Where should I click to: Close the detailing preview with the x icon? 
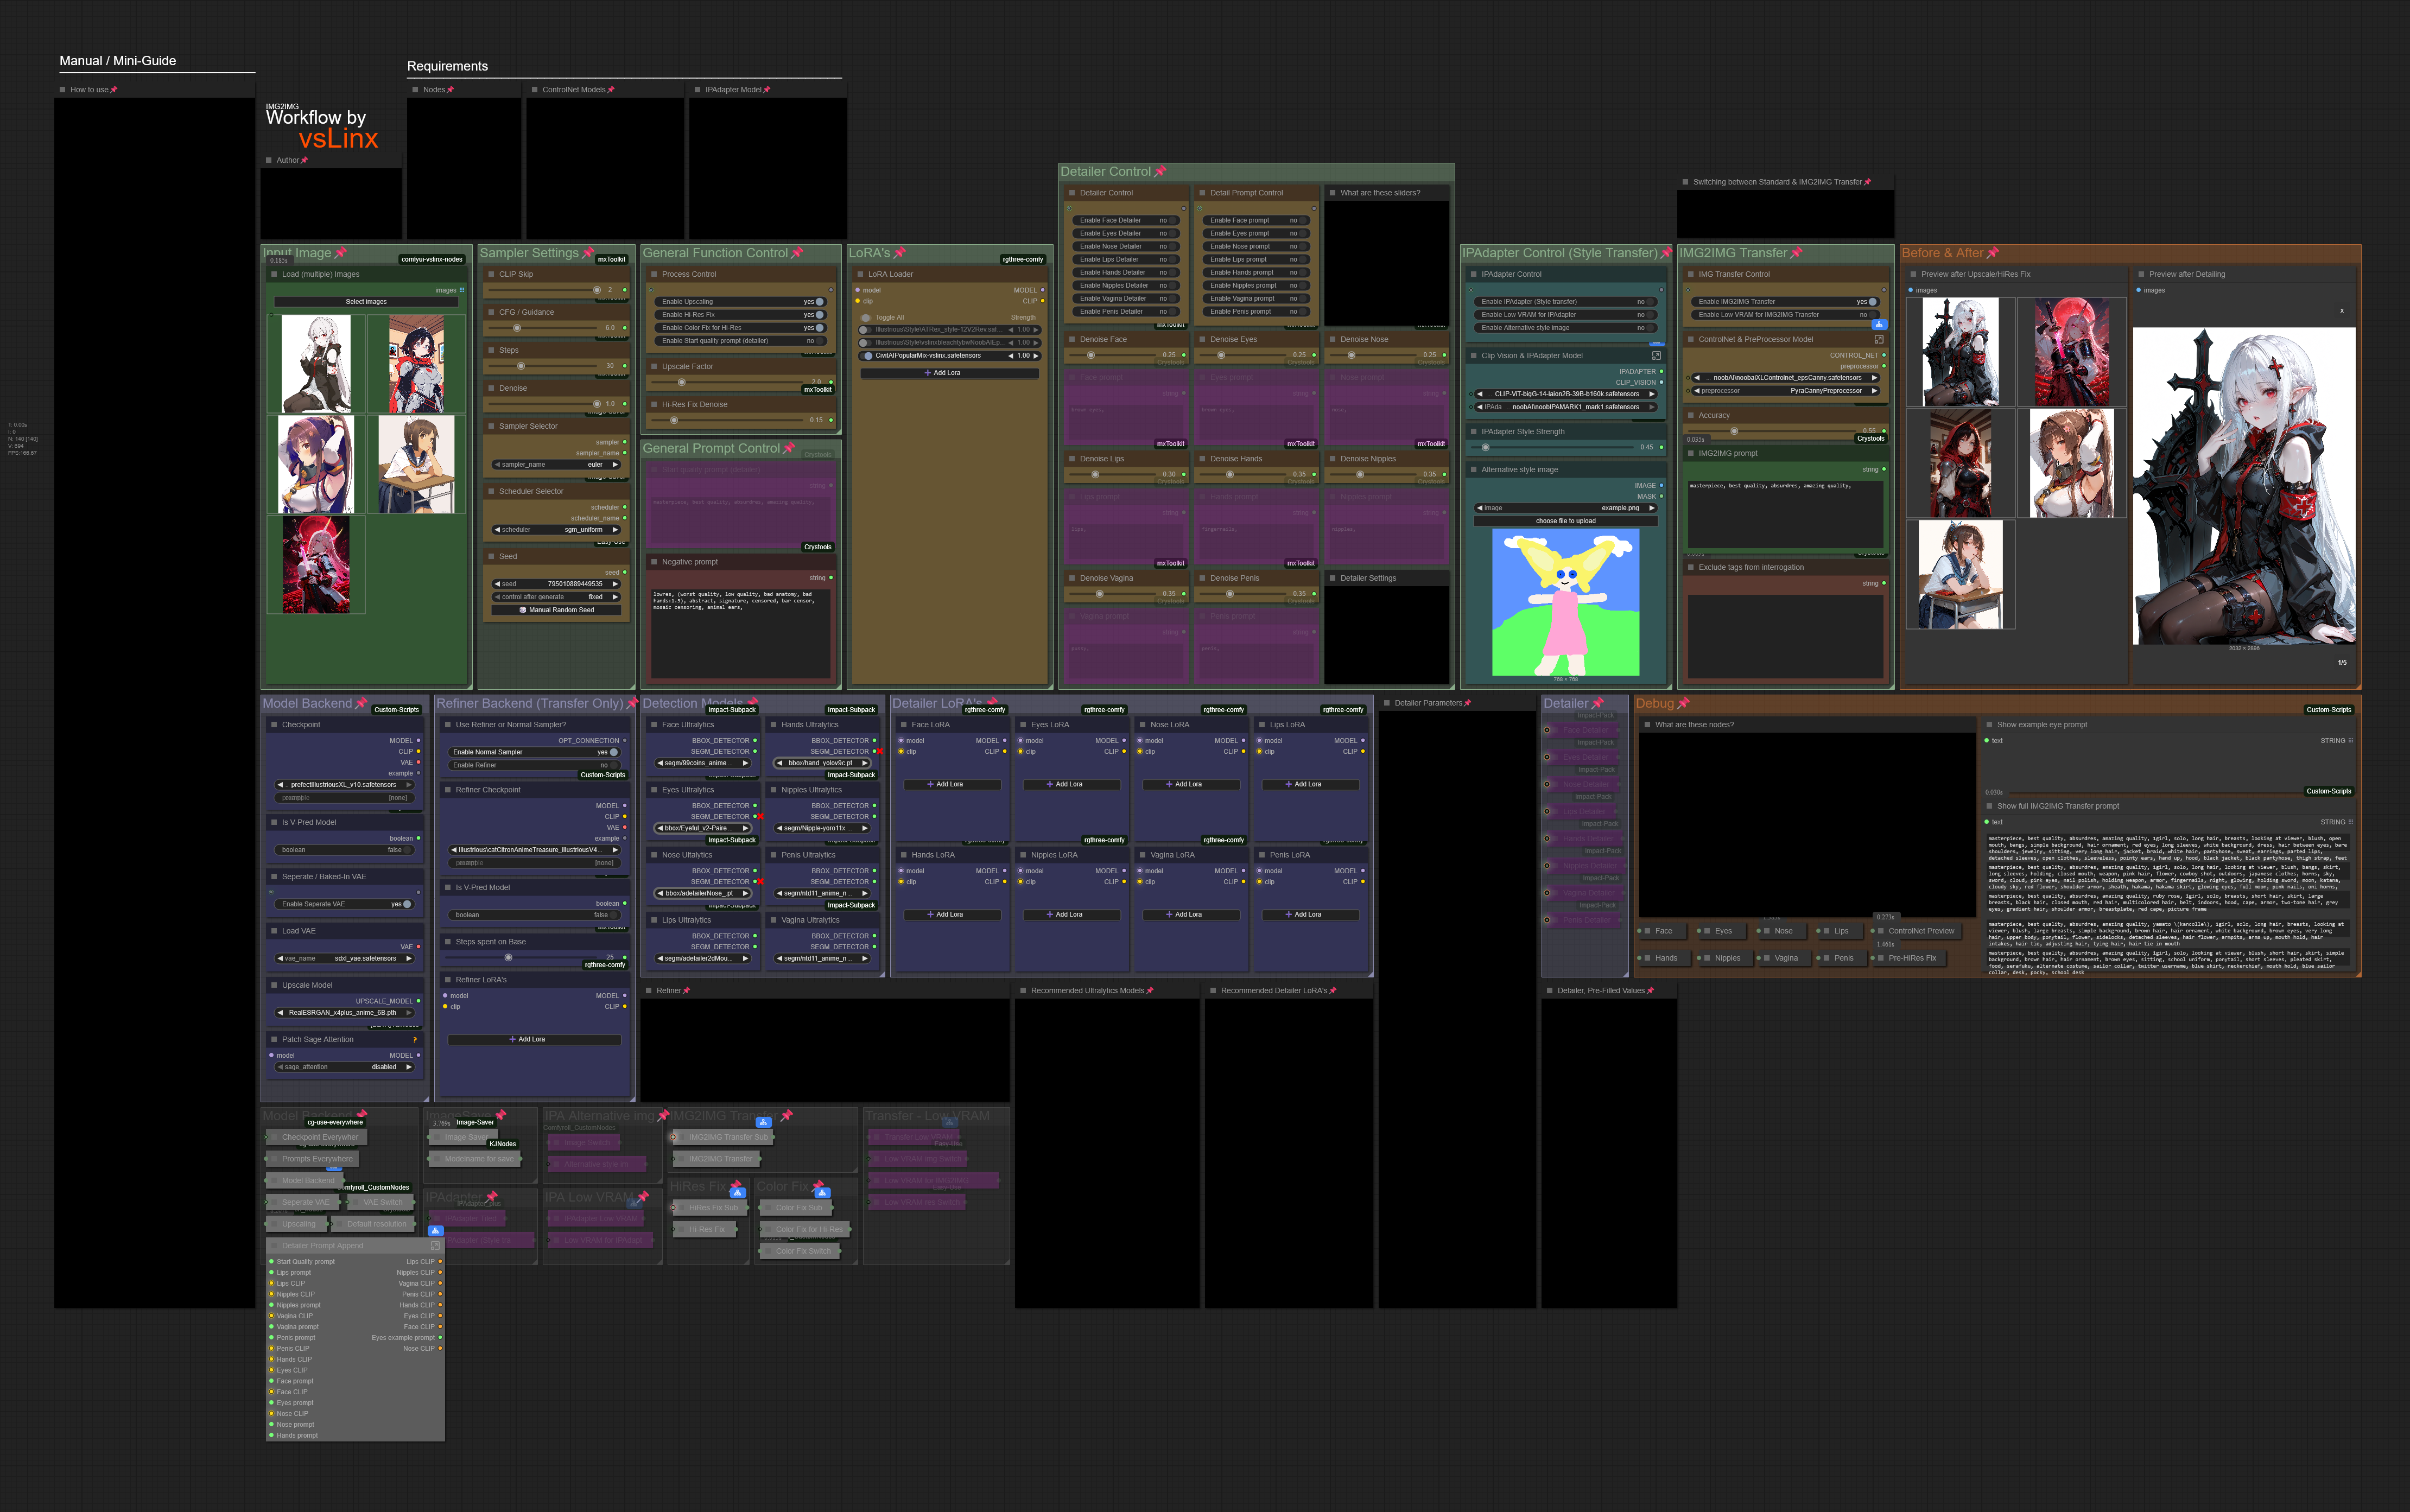click(2341, 311)
